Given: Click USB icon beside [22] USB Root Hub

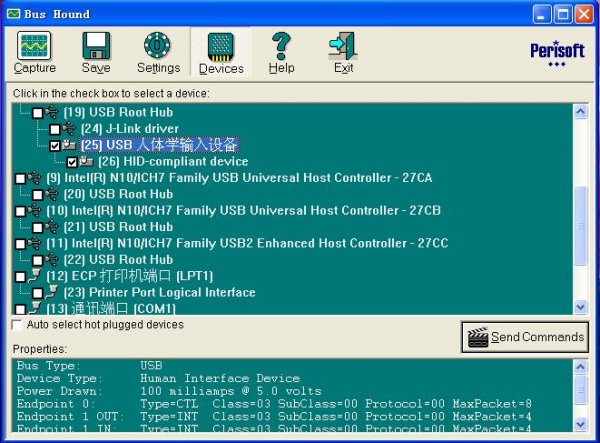Looking at the screenshot, I should click(51, 260).
